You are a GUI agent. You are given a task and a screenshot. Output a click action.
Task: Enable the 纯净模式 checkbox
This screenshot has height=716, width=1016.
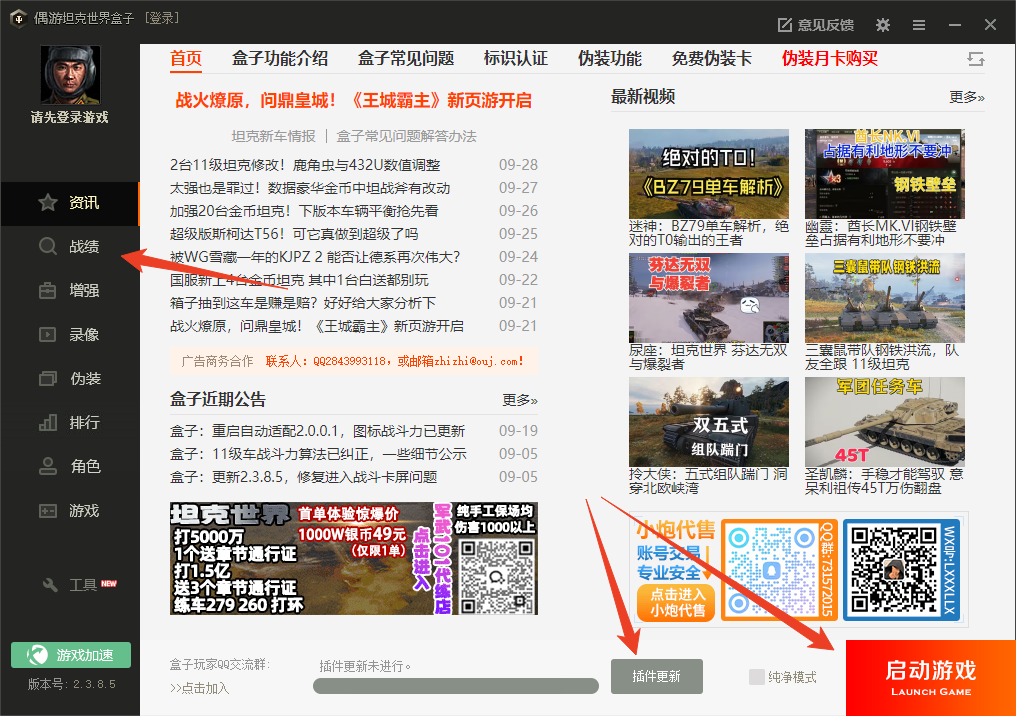point(757,677)
